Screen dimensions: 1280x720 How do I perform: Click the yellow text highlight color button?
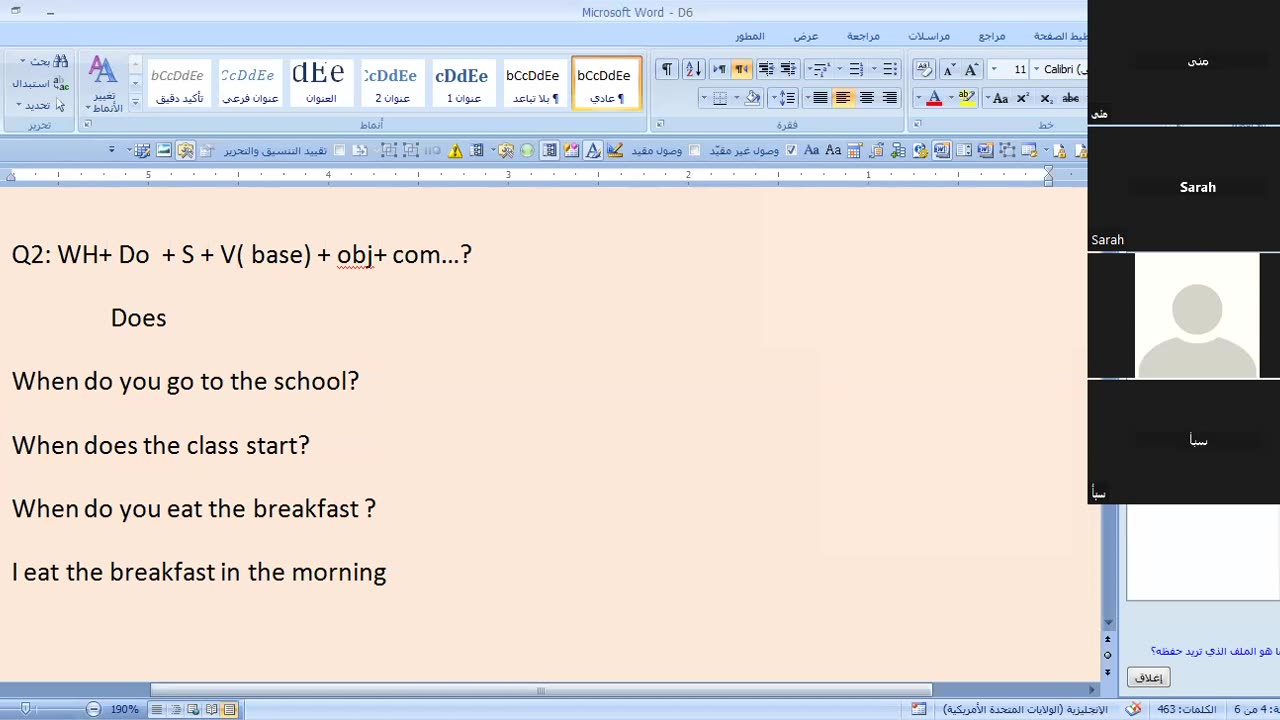click(x=967, y=98)
